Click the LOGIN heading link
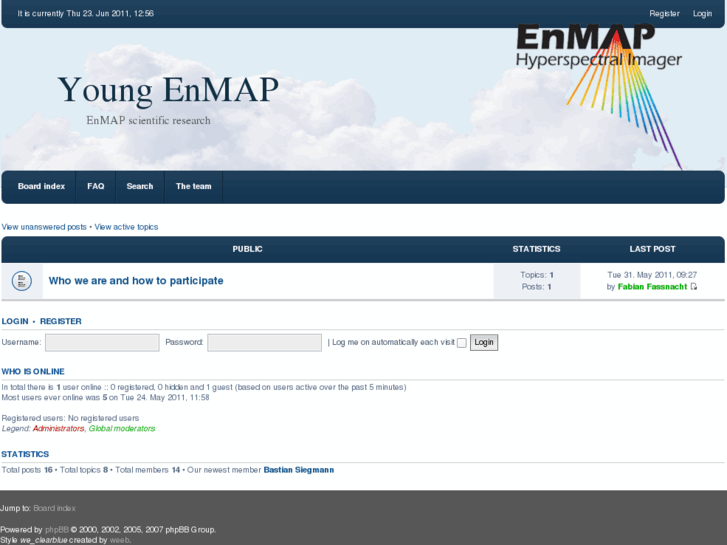Screen dimensions: 727x545 15,321
